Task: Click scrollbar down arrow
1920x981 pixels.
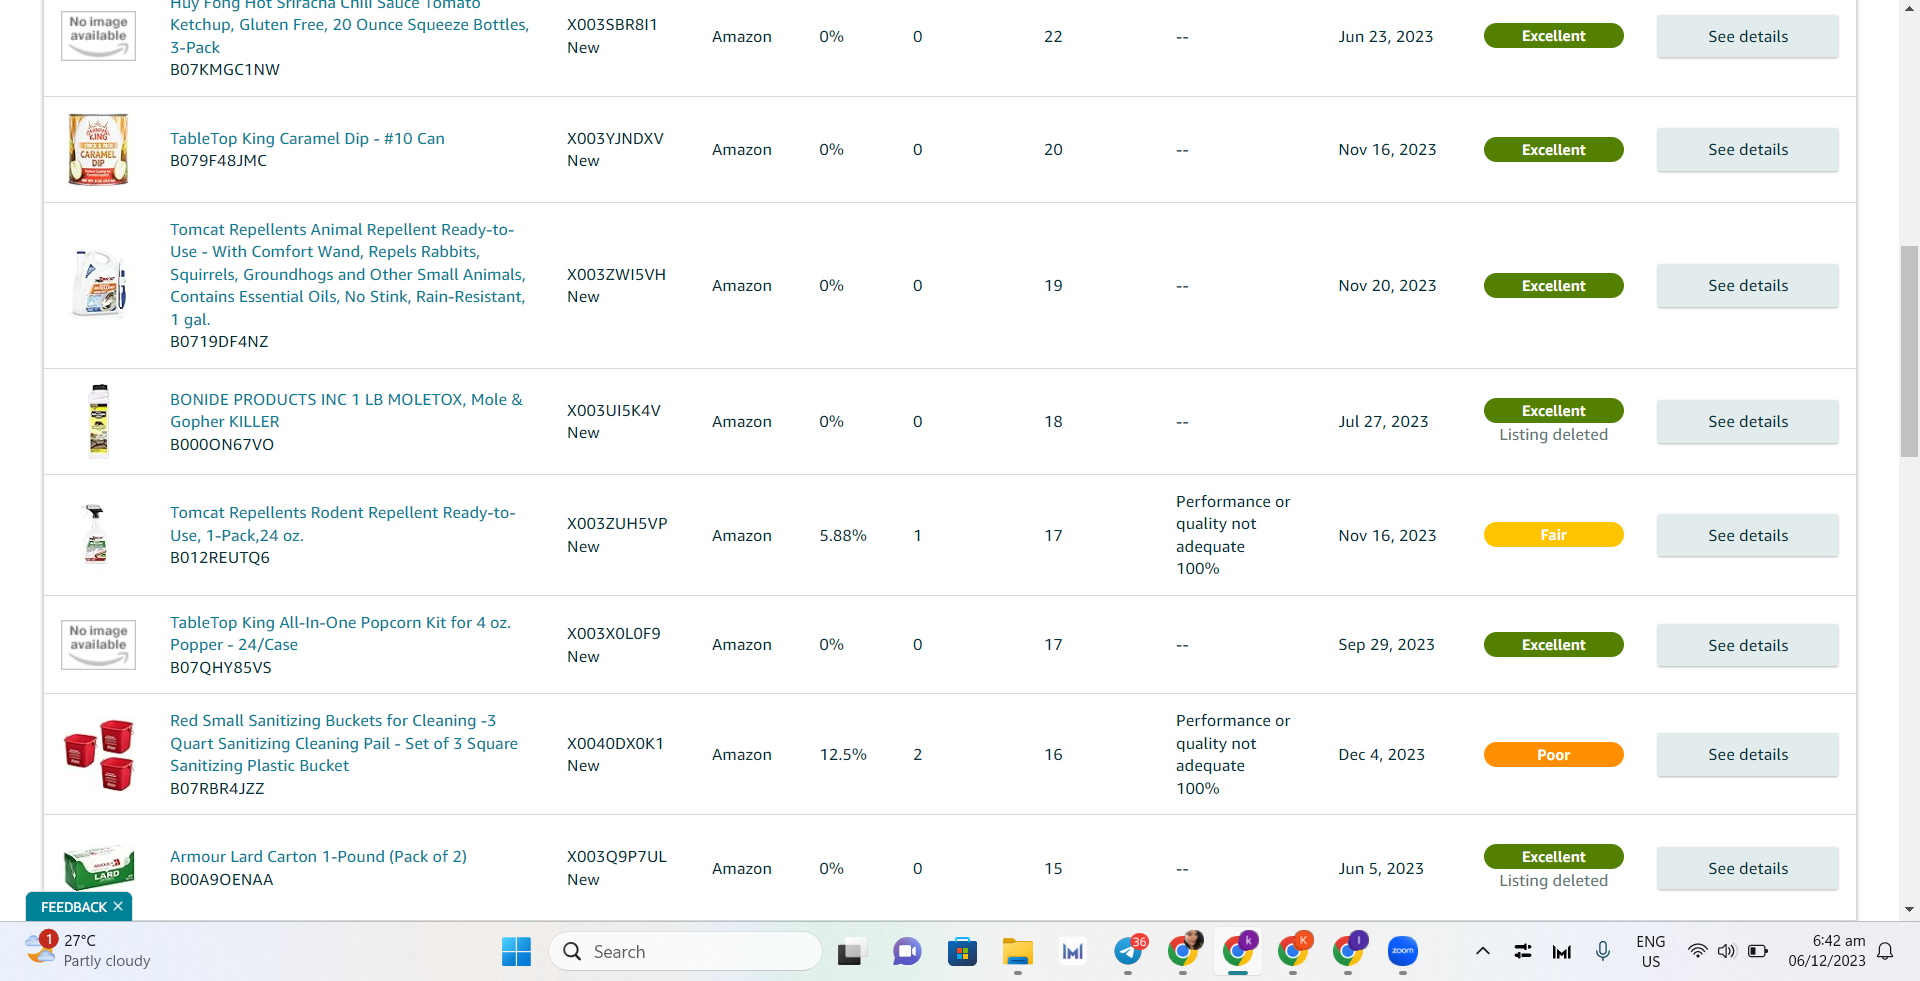Action: 1909,909
